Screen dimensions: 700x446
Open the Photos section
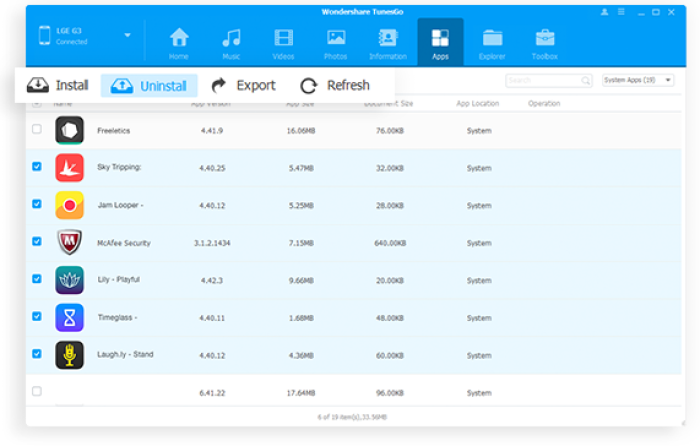coord(336,44)
